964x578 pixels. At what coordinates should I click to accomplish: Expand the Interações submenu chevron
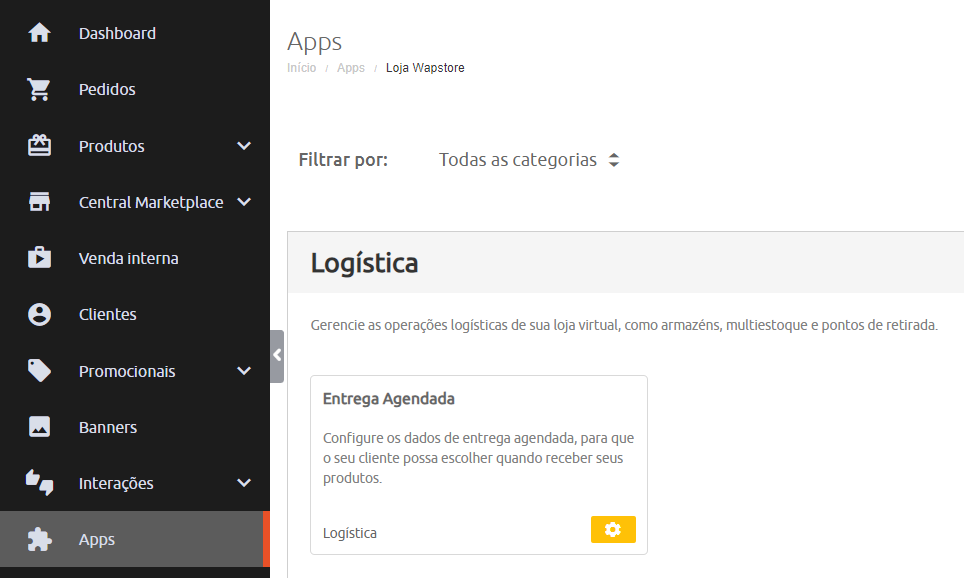click(x=244, y=483)
